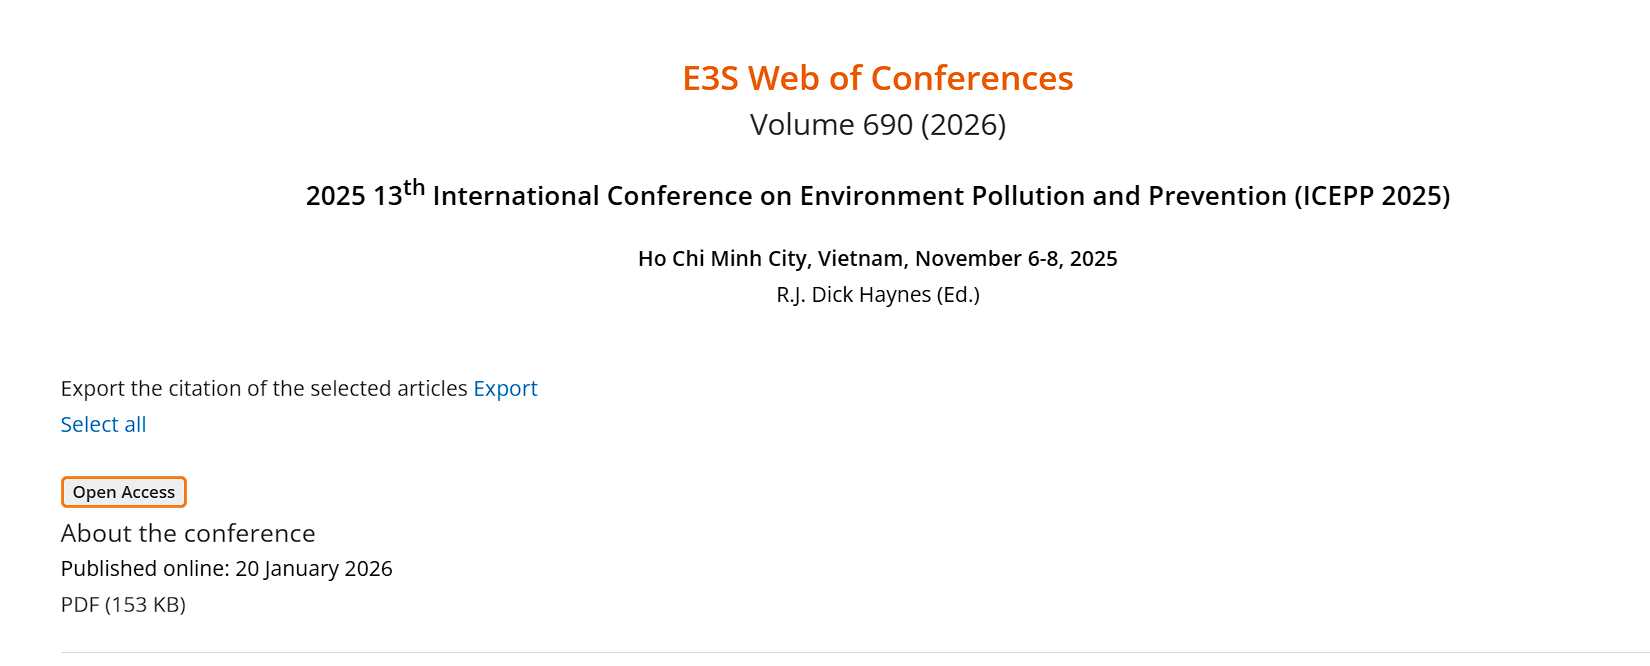Download the PDF of About the conference
The image size is (1650, 666).
pos(80,605)
